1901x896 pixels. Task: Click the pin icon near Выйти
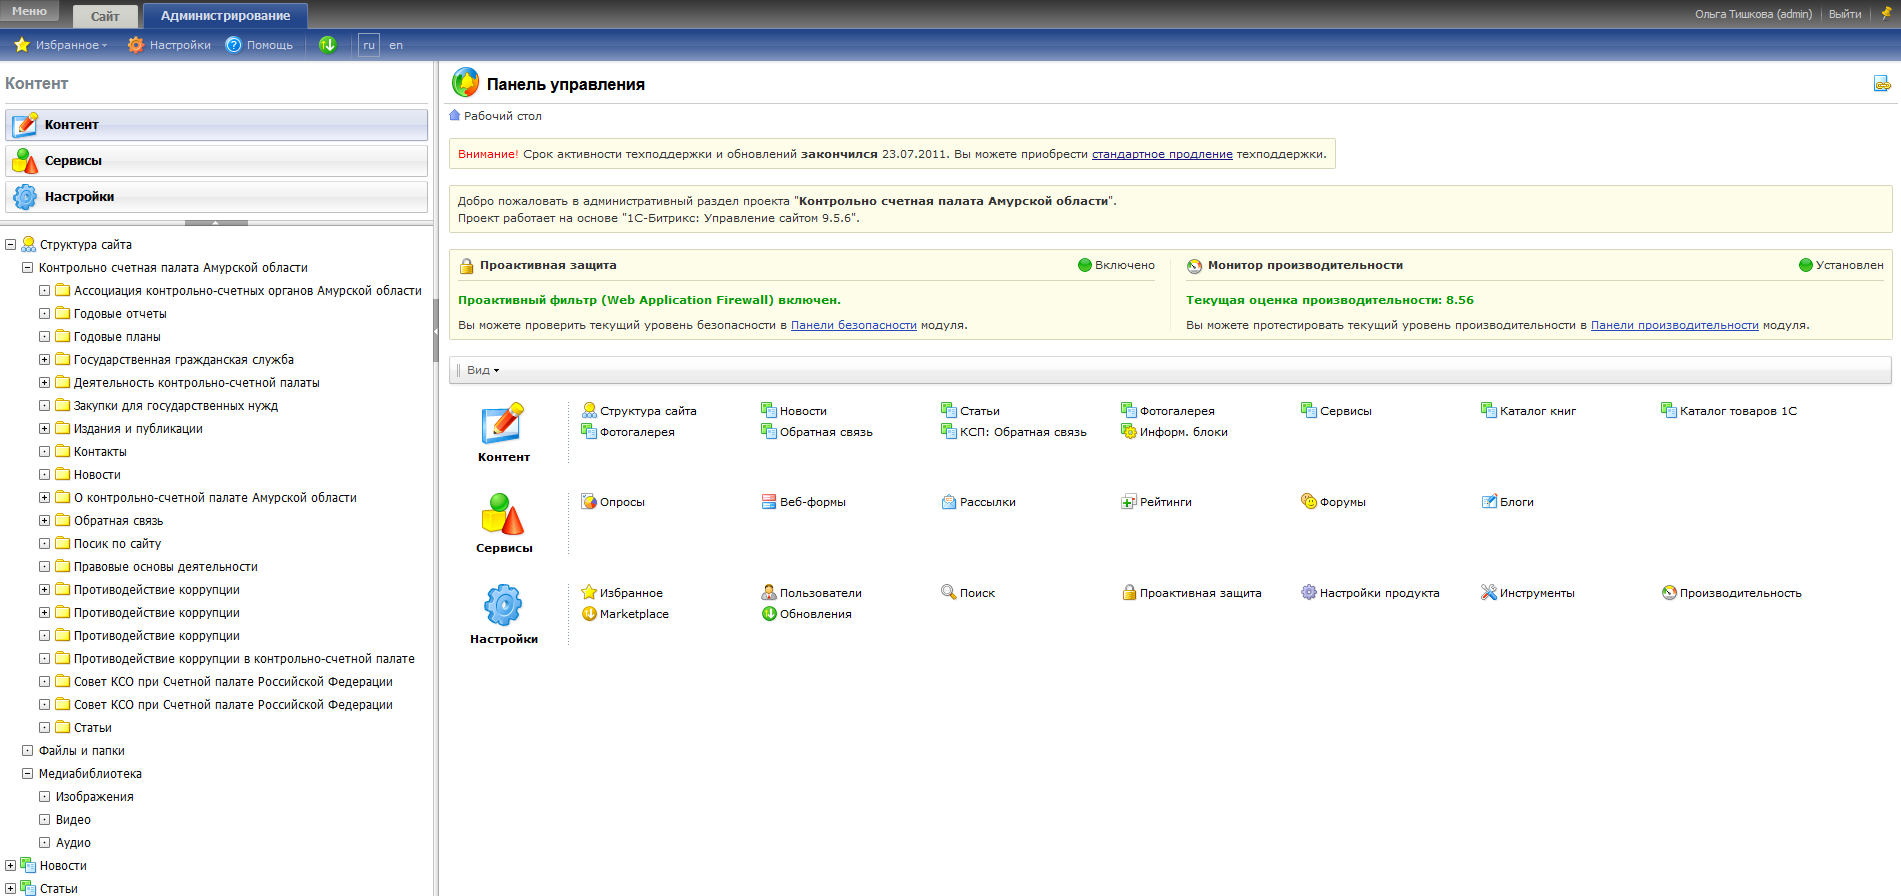(1886, 14)
